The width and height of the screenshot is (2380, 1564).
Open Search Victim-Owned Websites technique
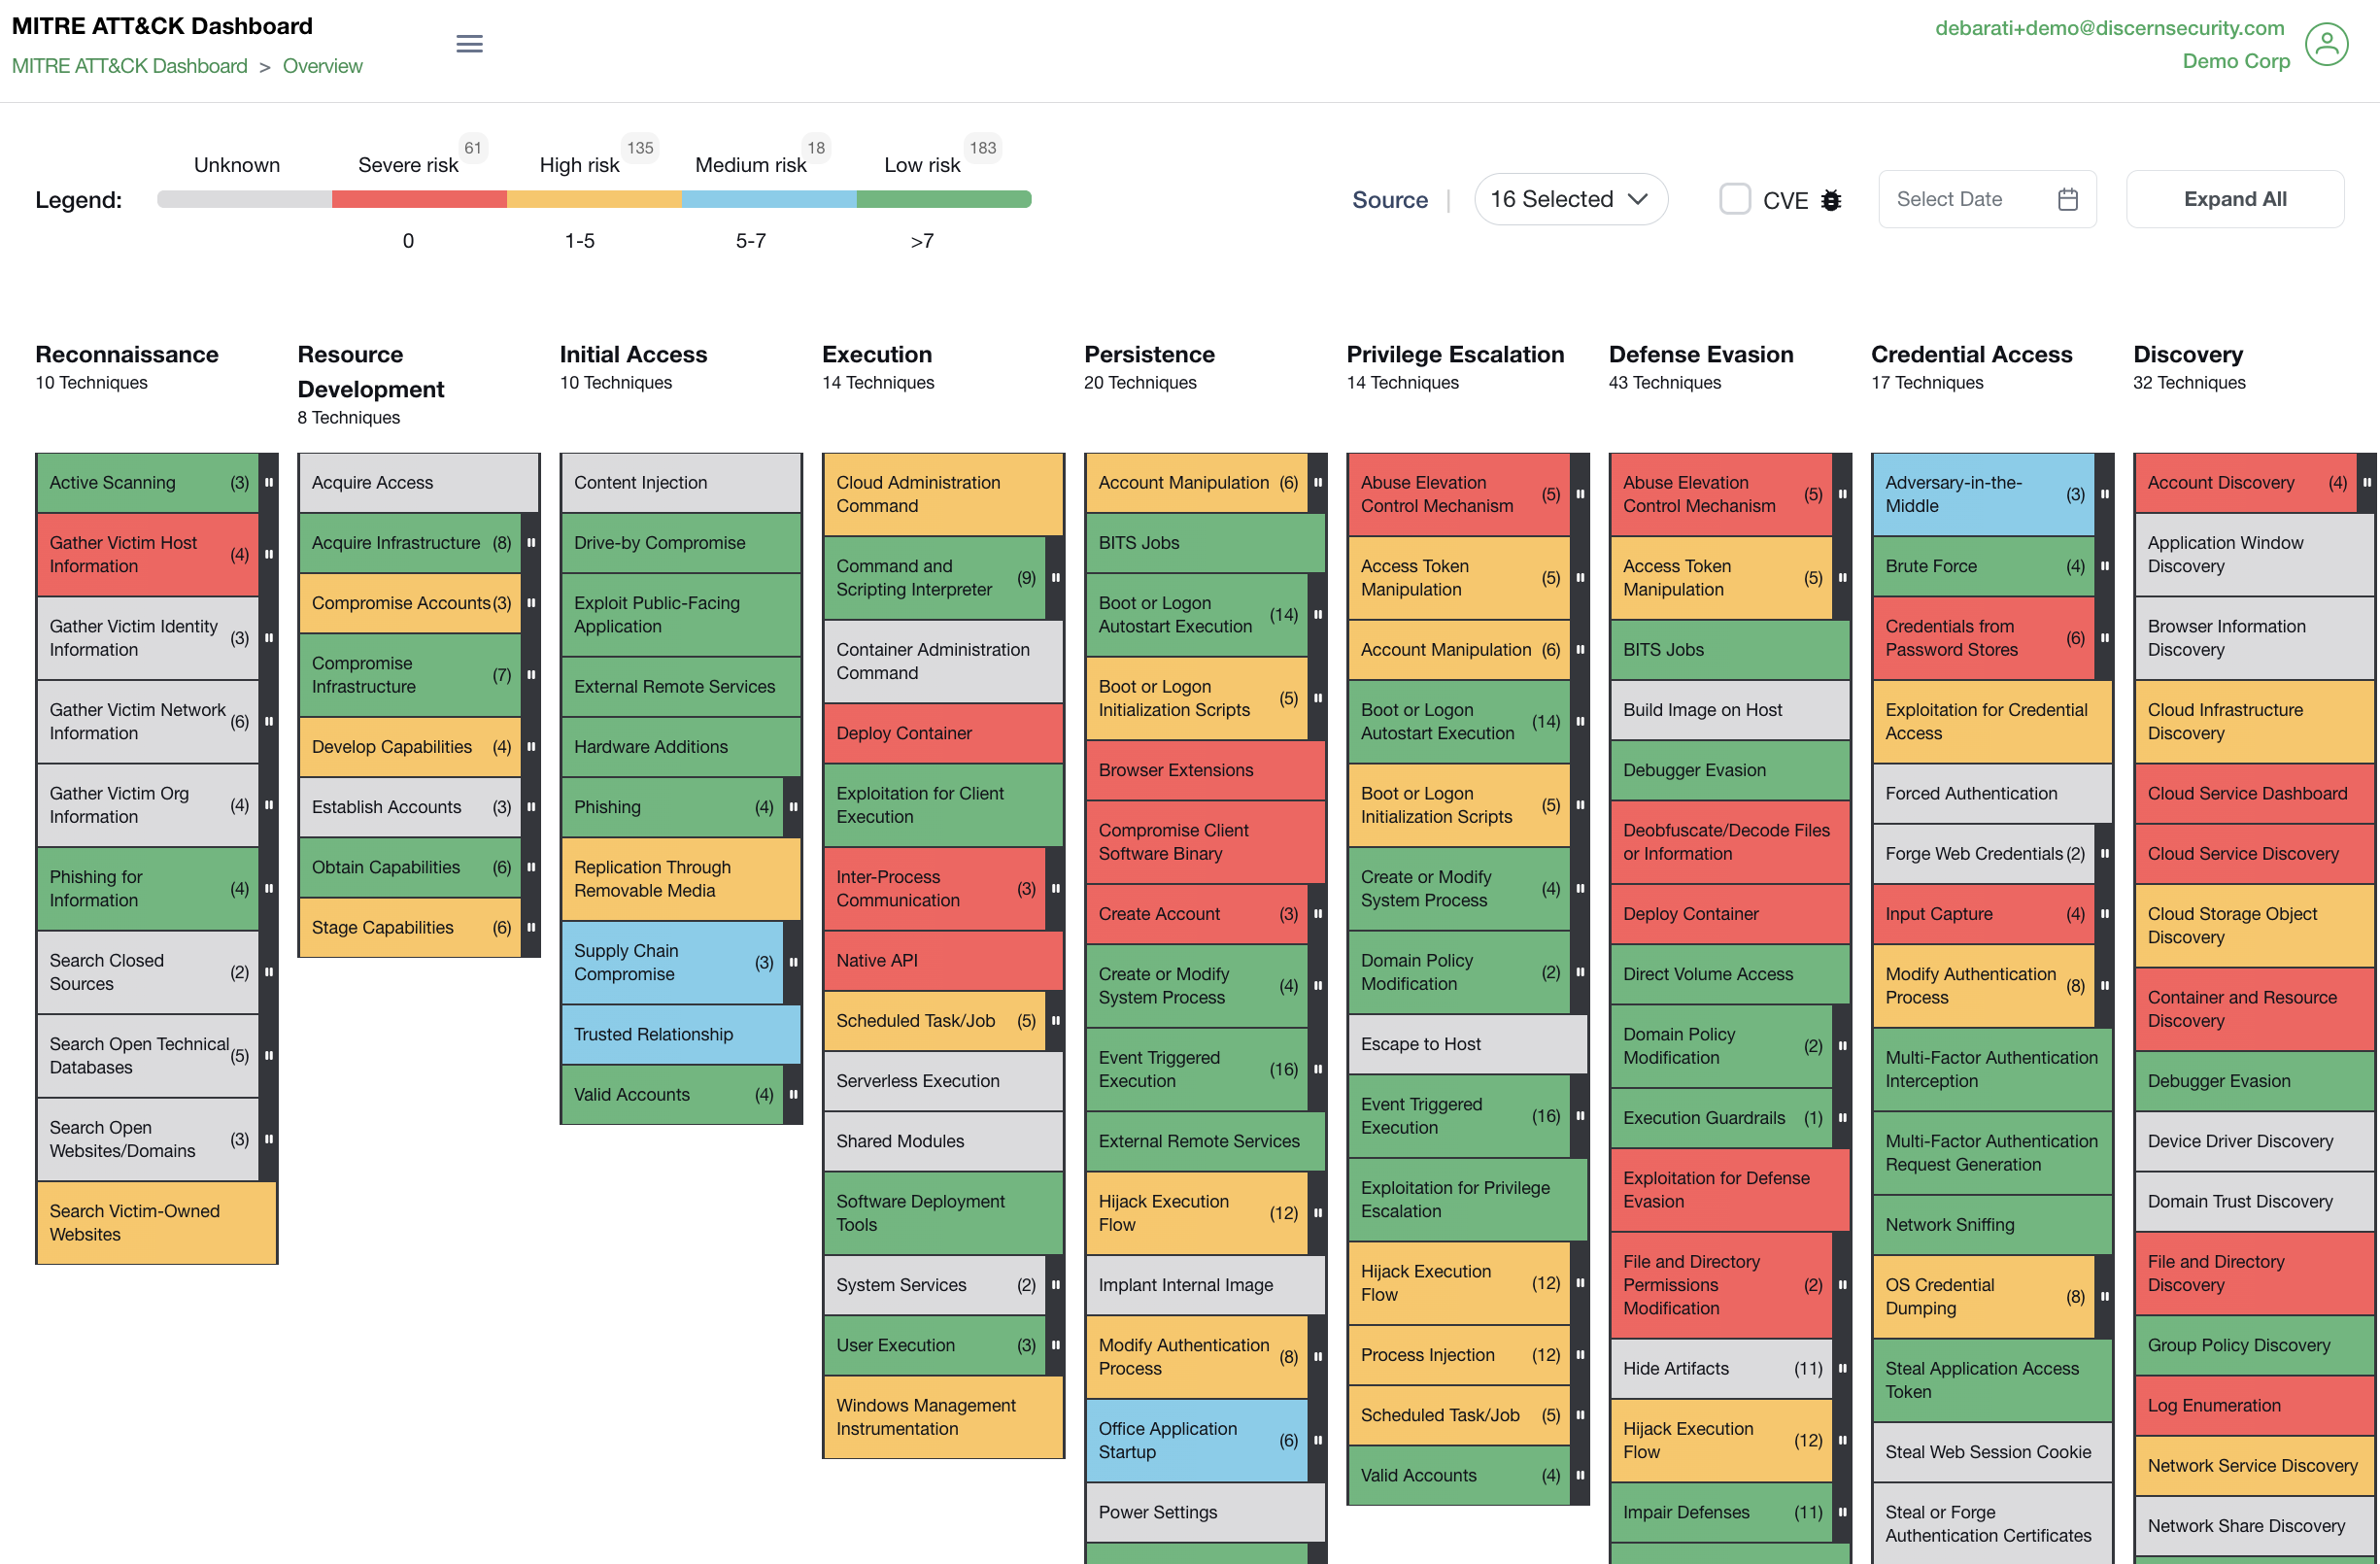pyautogui.click(x=156, y=1223)
